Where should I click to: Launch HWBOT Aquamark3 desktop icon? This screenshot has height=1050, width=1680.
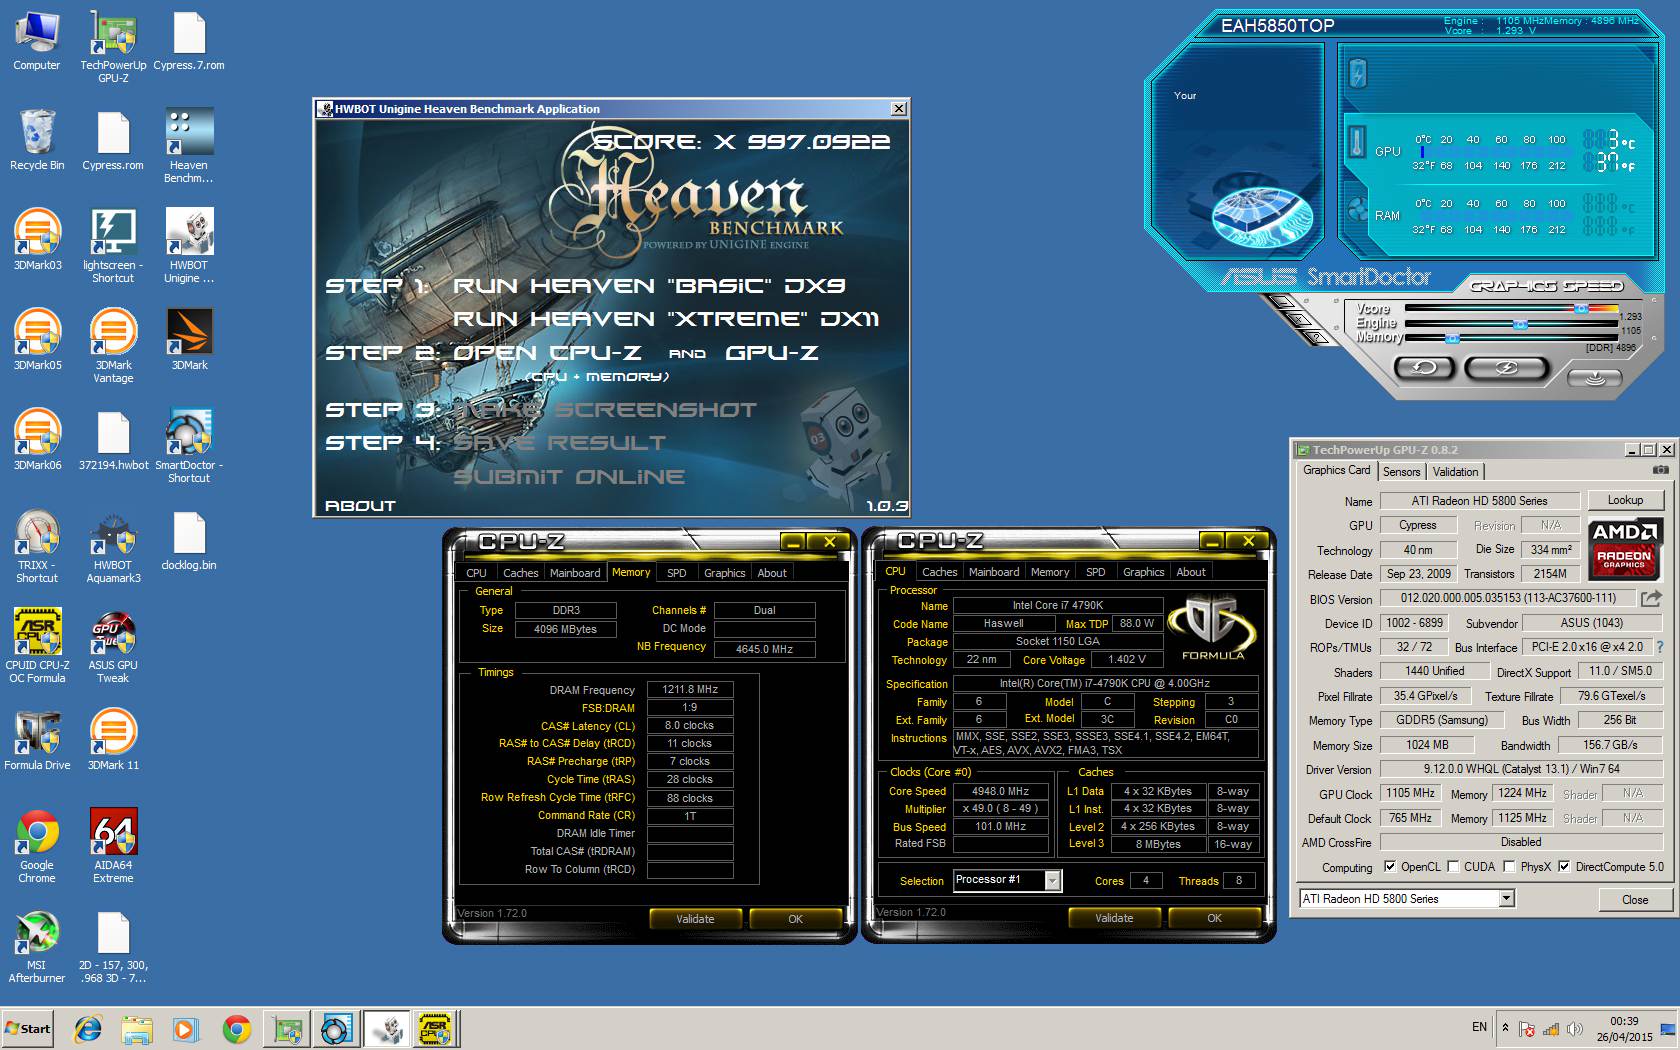click(x=113, y=547)
